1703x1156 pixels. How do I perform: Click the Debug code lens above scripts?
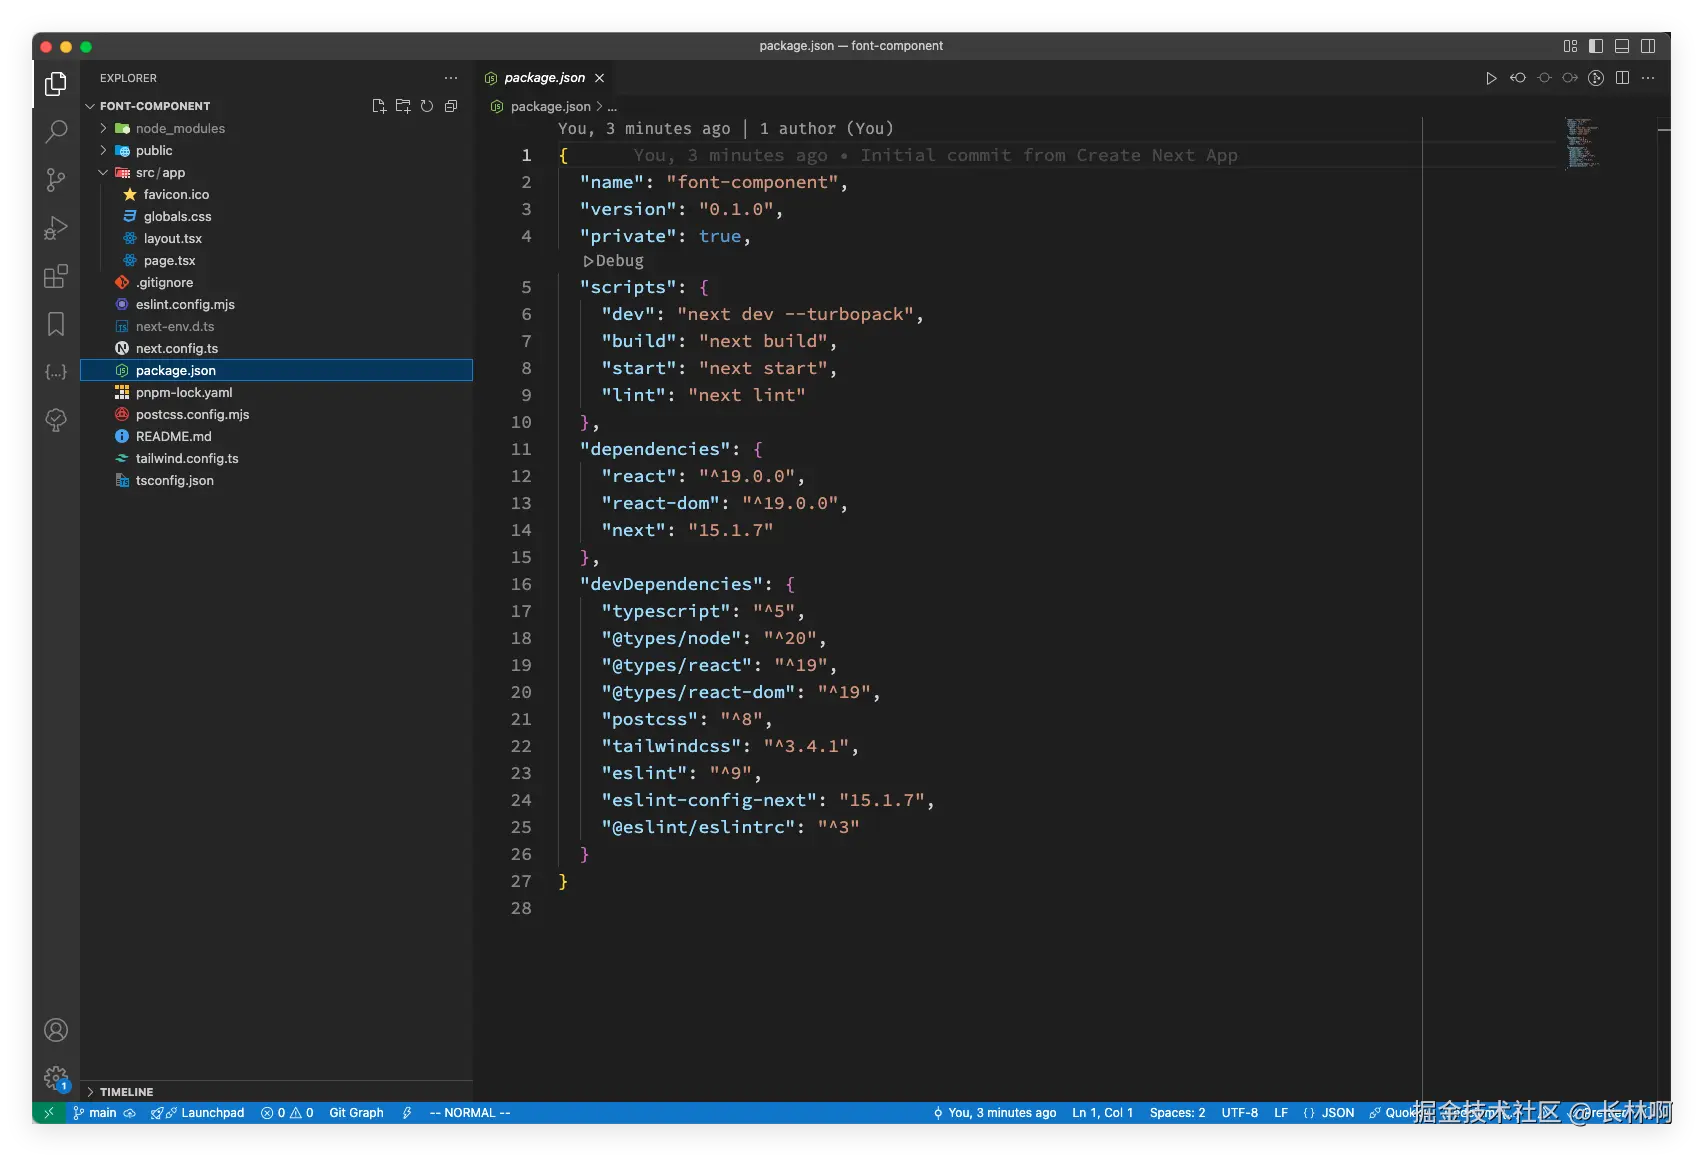coord(618,261)
